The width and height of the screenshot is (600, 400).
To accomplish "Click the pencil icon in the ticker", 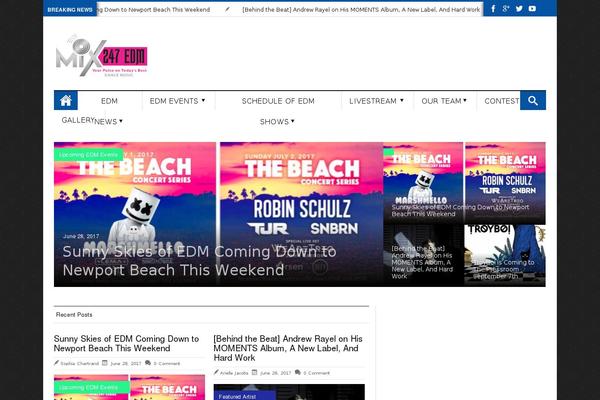I will coord(227,9).
